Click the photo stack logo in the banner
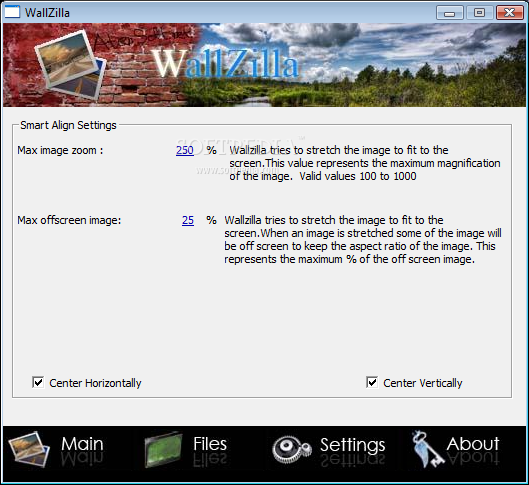 tap(71, 65)
